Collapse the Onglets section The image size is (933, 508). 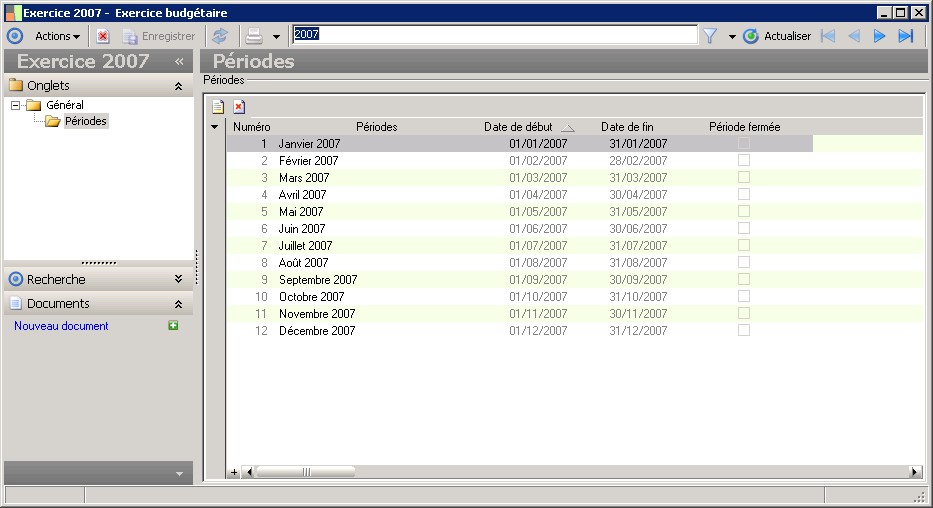coord(178,86)
